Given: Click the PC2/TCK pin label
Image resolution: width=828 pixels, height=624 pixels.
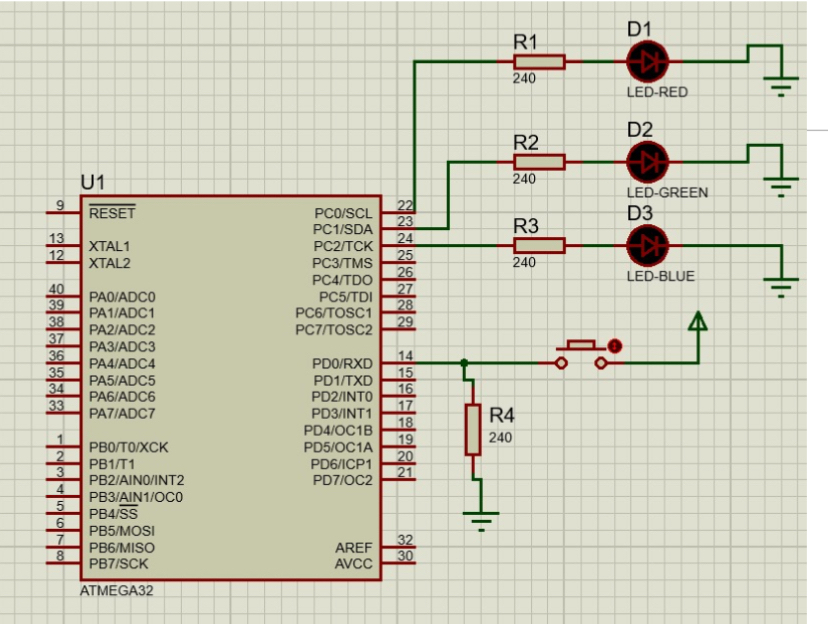Looking at the screenshot, I should tap(343, 247).
